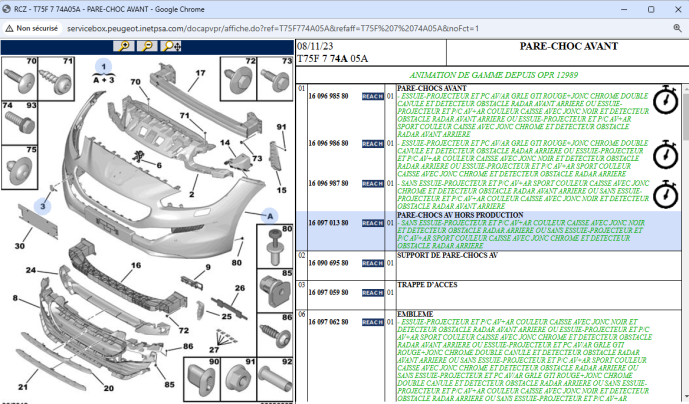This screenshot has width=689, height=404.
Task: Click diagram label 24 on lower trim
Action: tap(31, 270)
